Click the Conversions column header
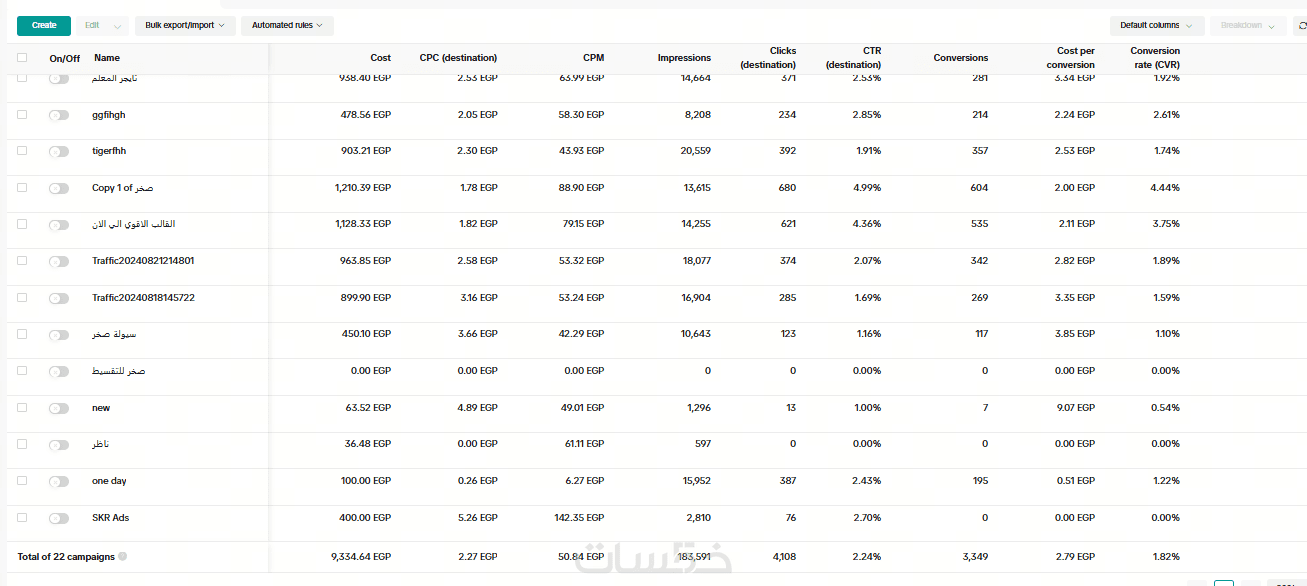Viewport: 1307px width, 586px height. click(x=960, y=58)
